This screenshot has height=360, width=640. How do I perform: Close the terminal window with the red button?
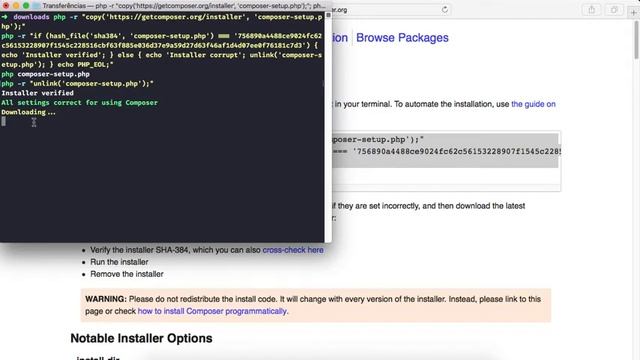[x=6, y=6]
